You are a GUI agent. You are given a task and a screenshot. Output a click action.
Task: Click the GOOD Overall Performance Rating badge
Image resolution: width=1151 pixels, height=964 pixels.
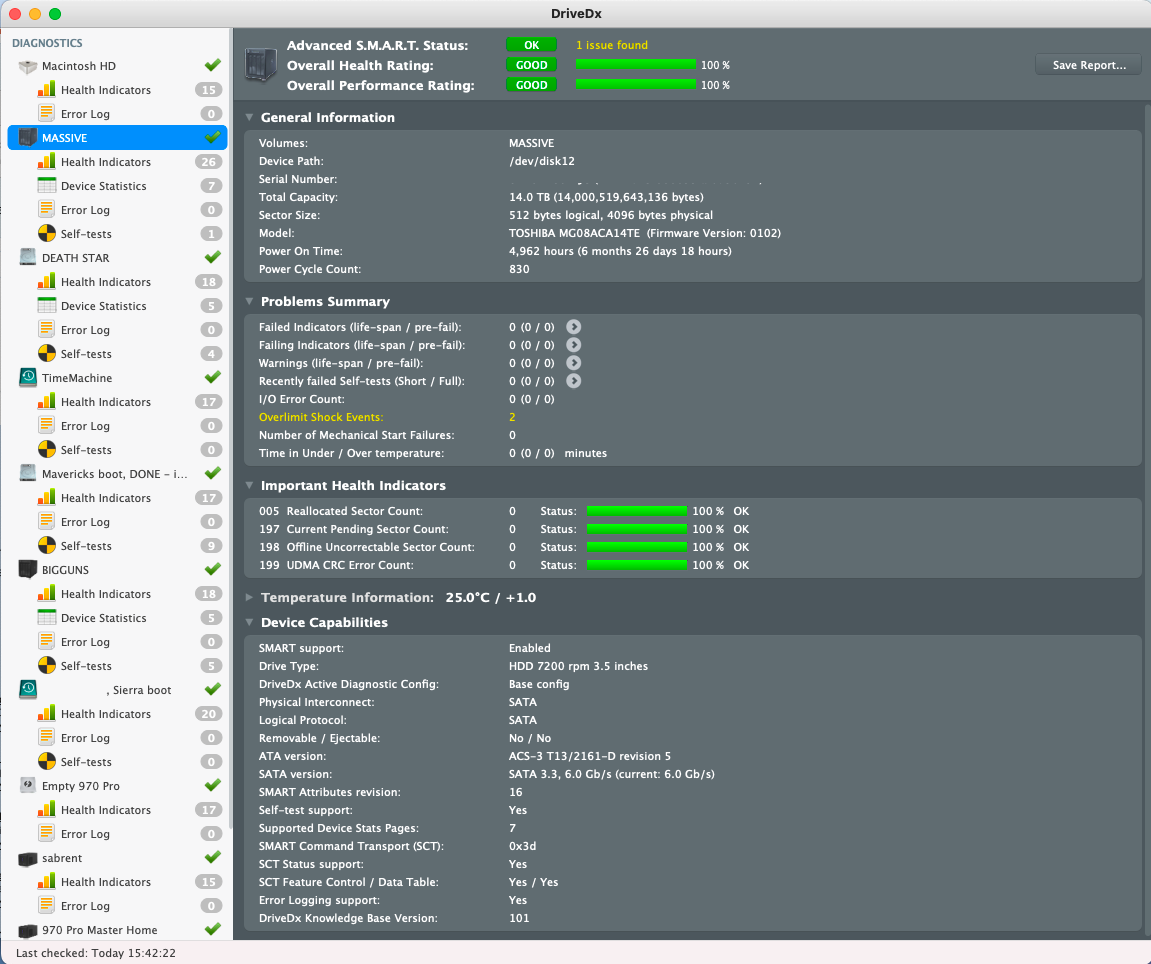pos(531,85)
